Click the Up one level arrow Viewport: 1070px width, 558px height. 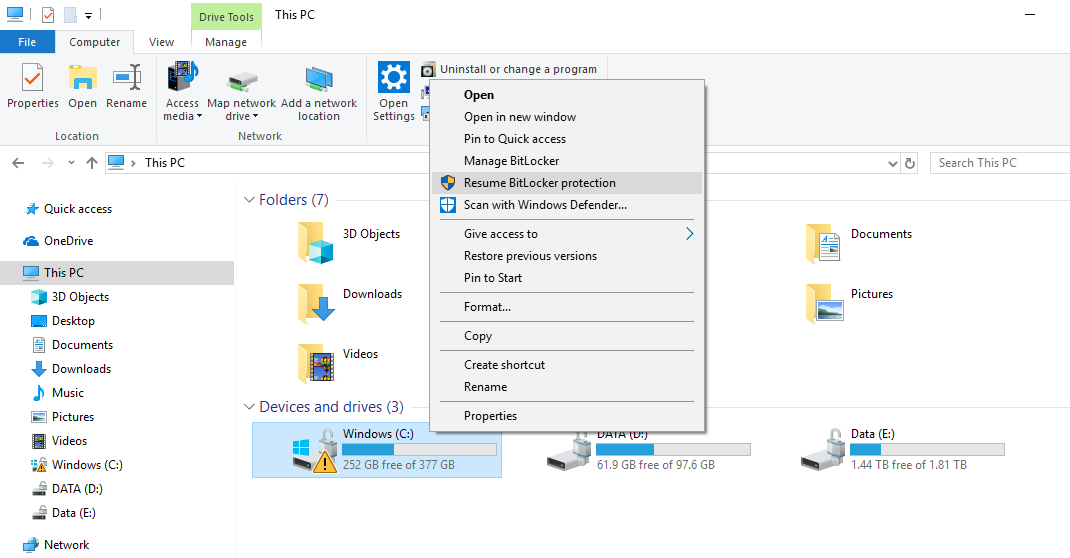91,163
